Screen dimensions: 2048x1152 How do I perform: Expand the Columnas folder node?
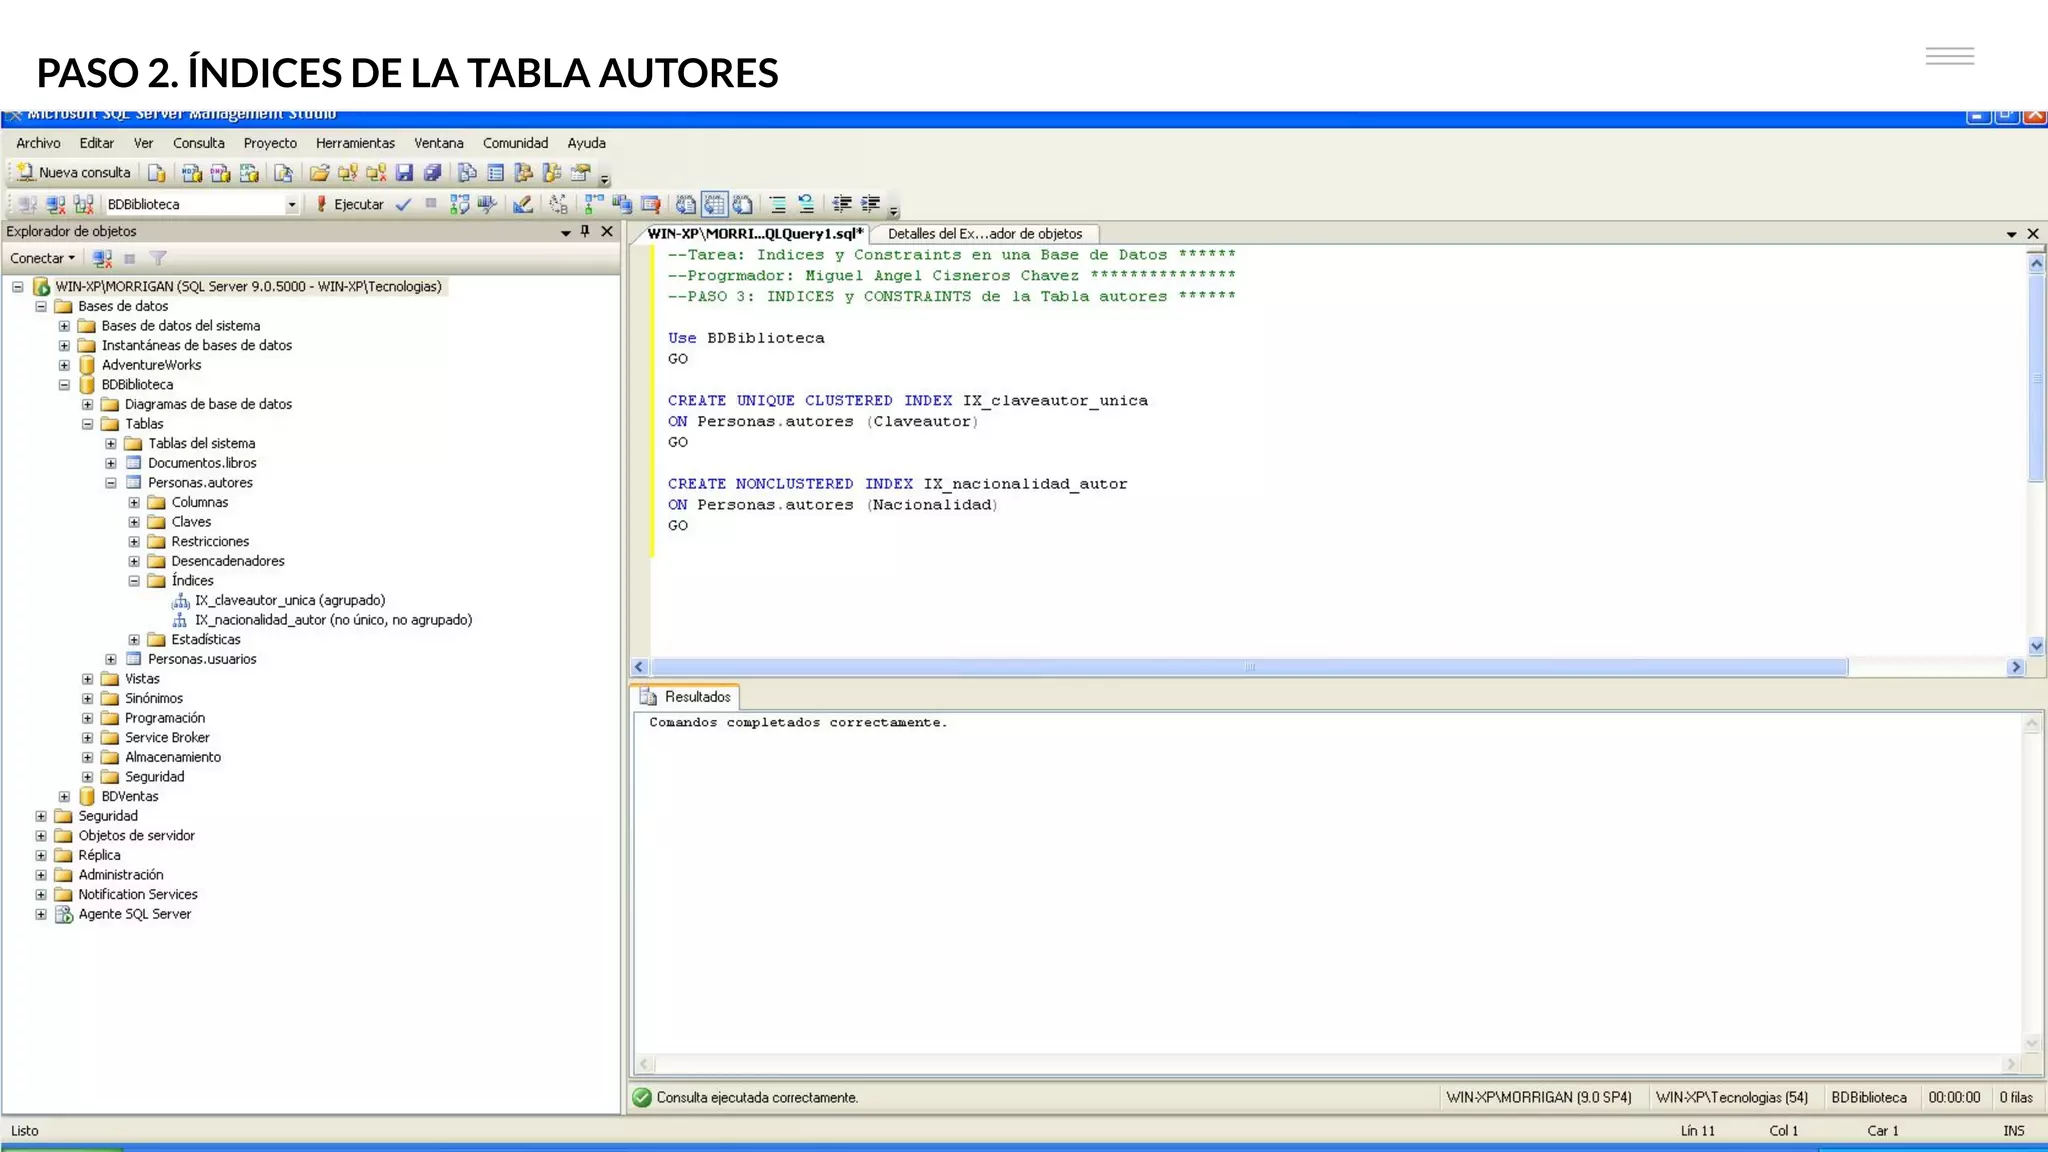point(134,503)
